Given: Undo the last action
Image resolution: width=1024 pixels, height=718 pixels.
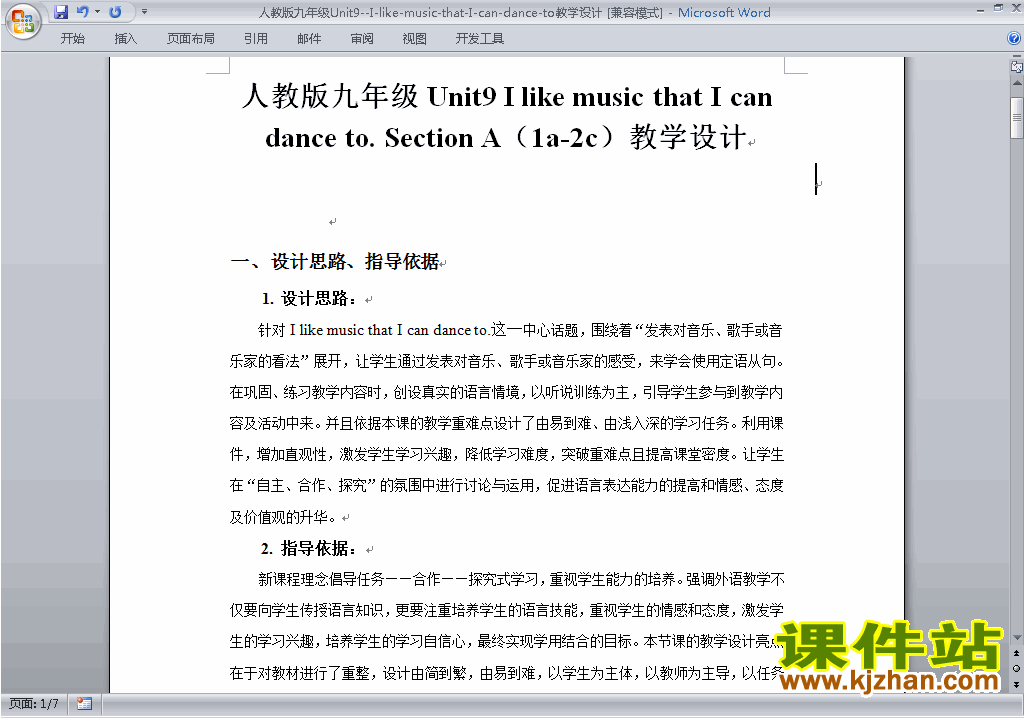Looking at the screenshot, I should (x=82, y=12).
